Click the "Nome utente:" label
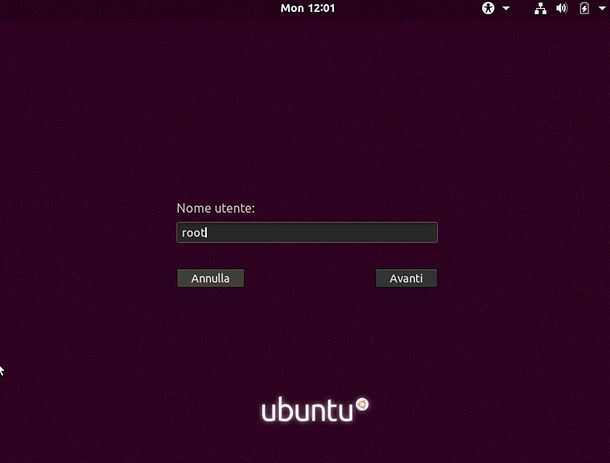Screen dimensions: 610x463 pos(216,208)
